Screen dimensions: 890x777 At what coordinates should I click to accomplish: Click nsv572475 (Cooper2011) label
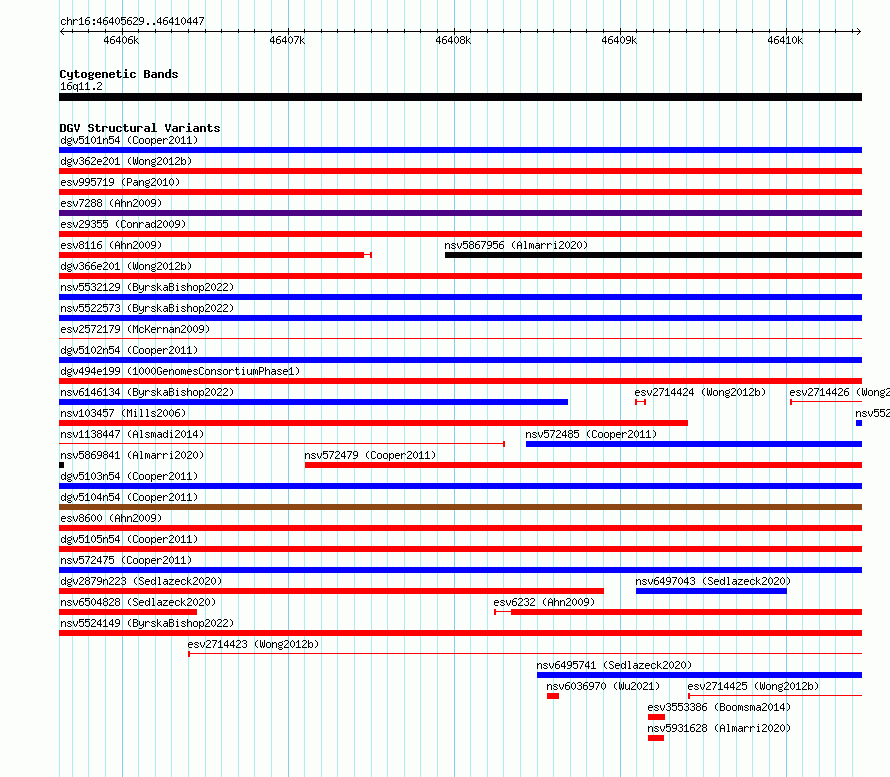[x=126, y=560]
